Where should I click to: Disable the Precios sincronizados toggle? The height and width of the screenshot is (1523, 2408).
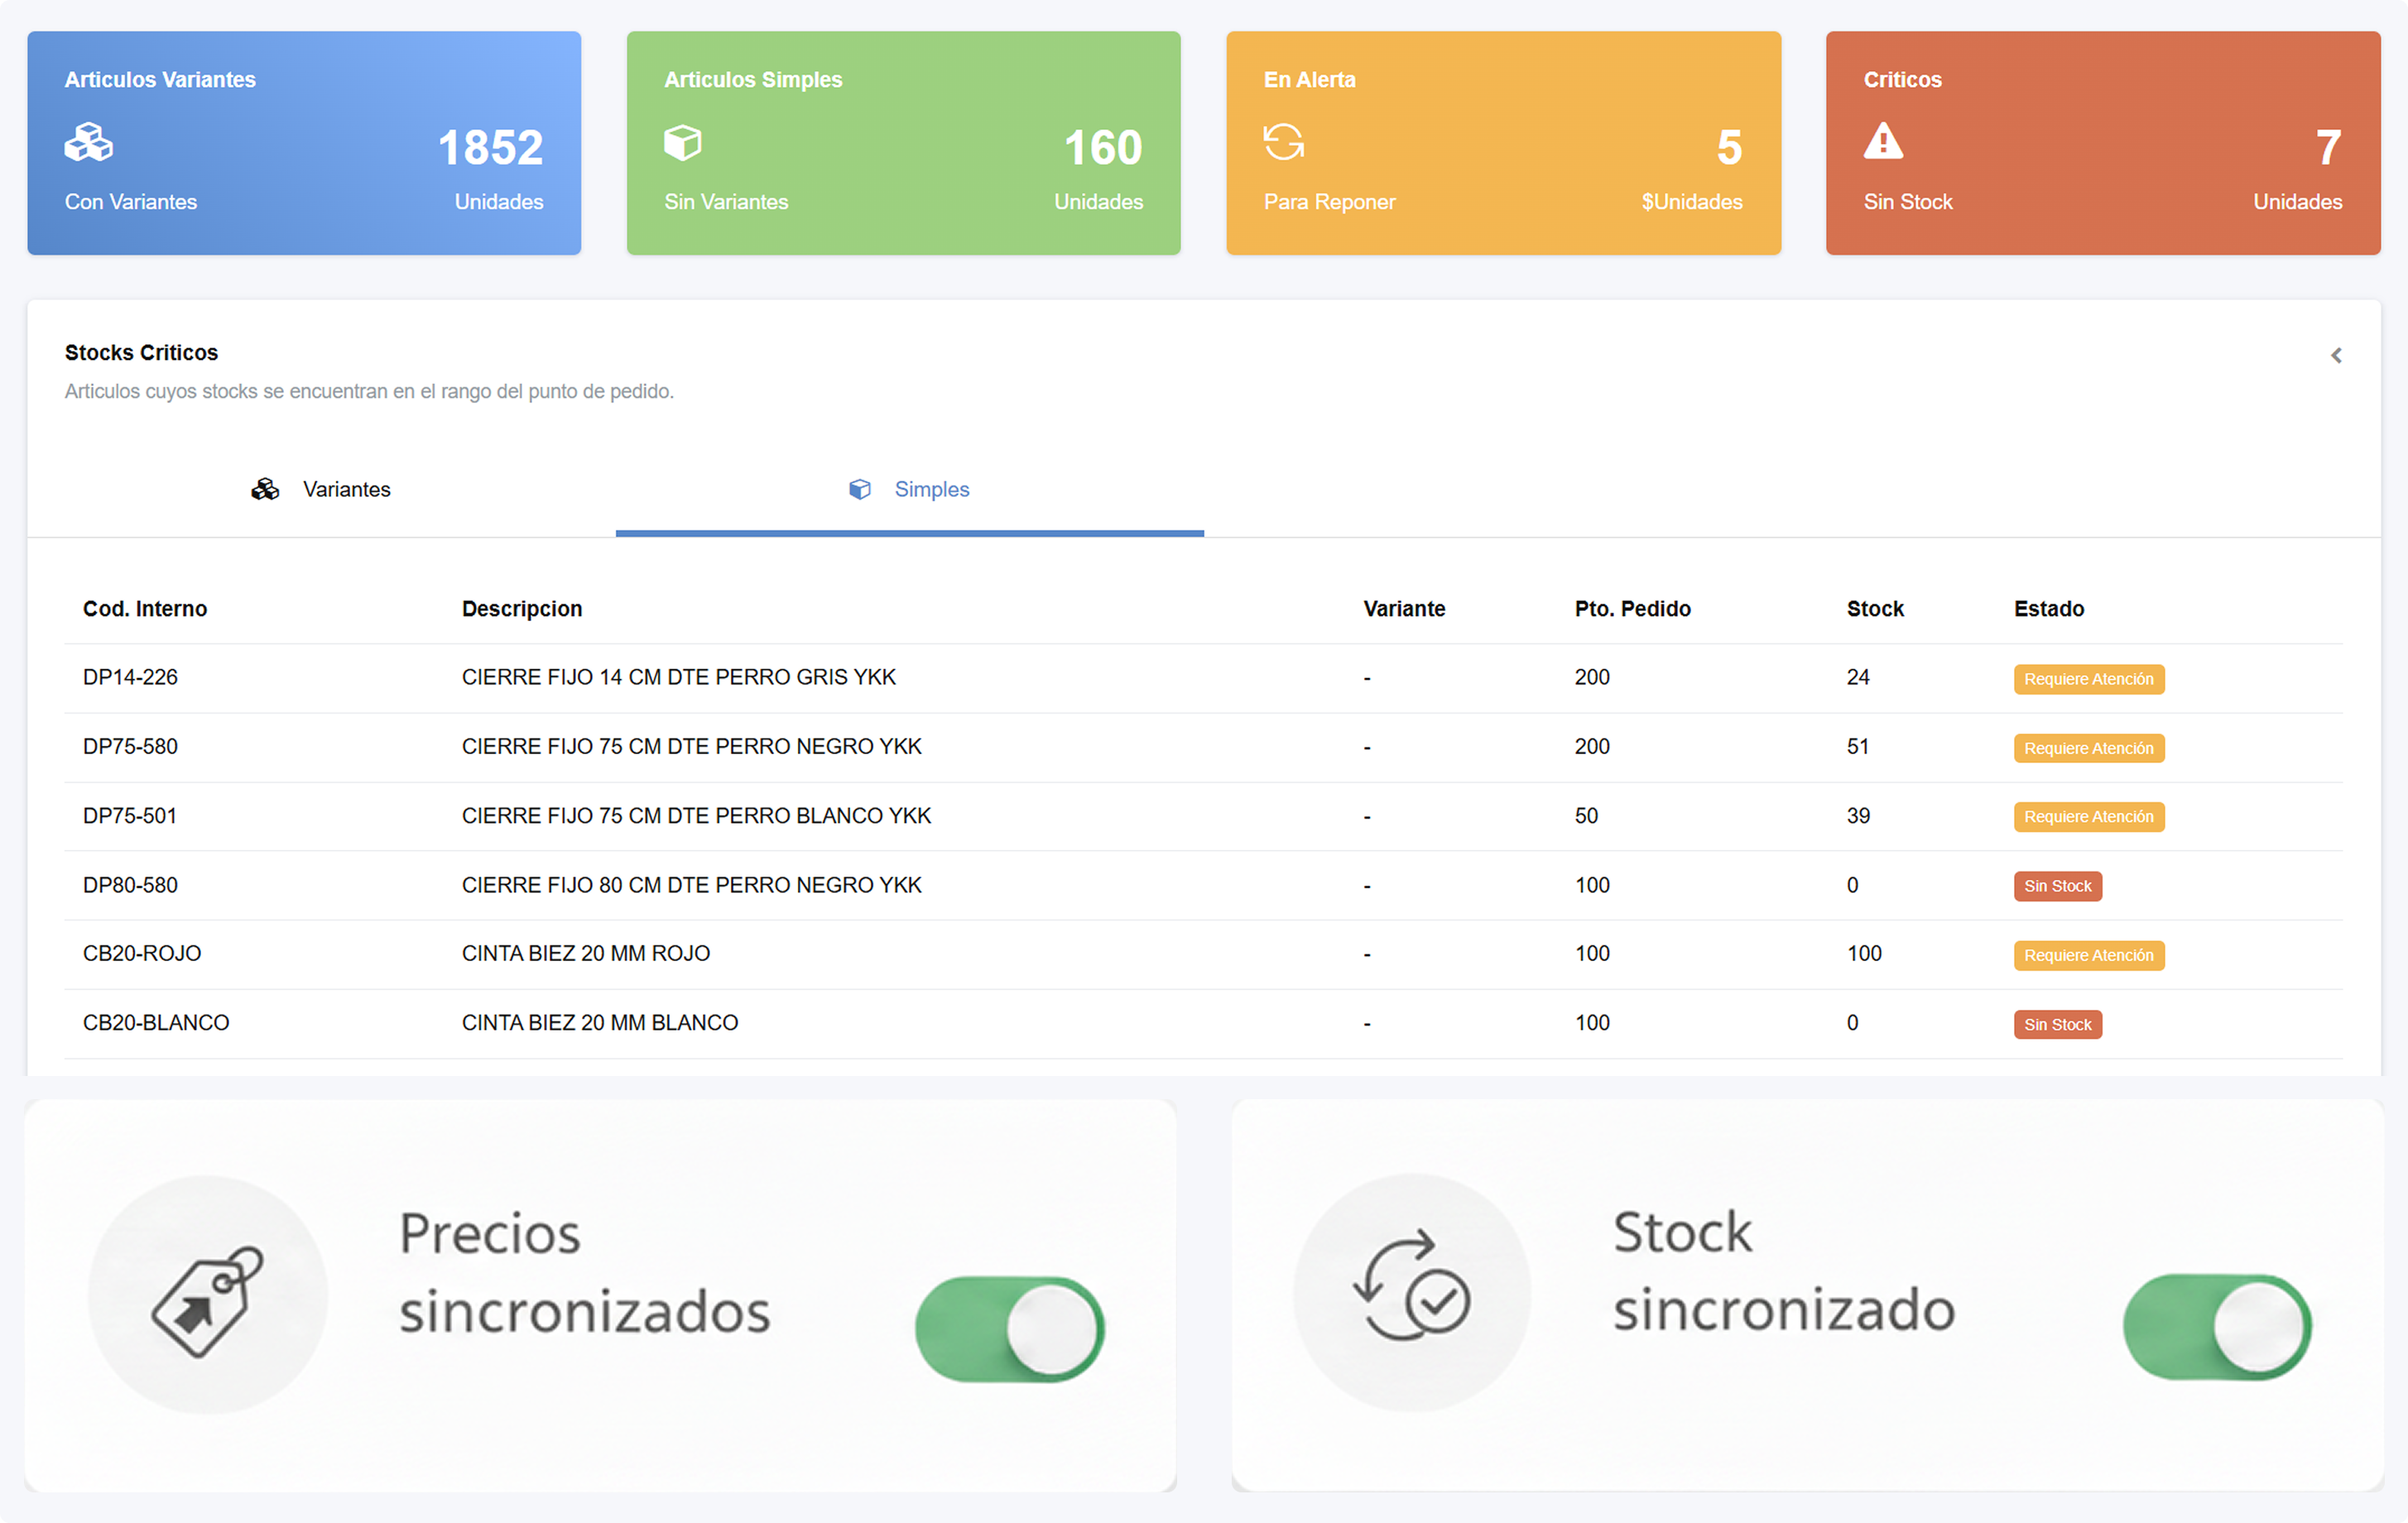(1008, 1327)
